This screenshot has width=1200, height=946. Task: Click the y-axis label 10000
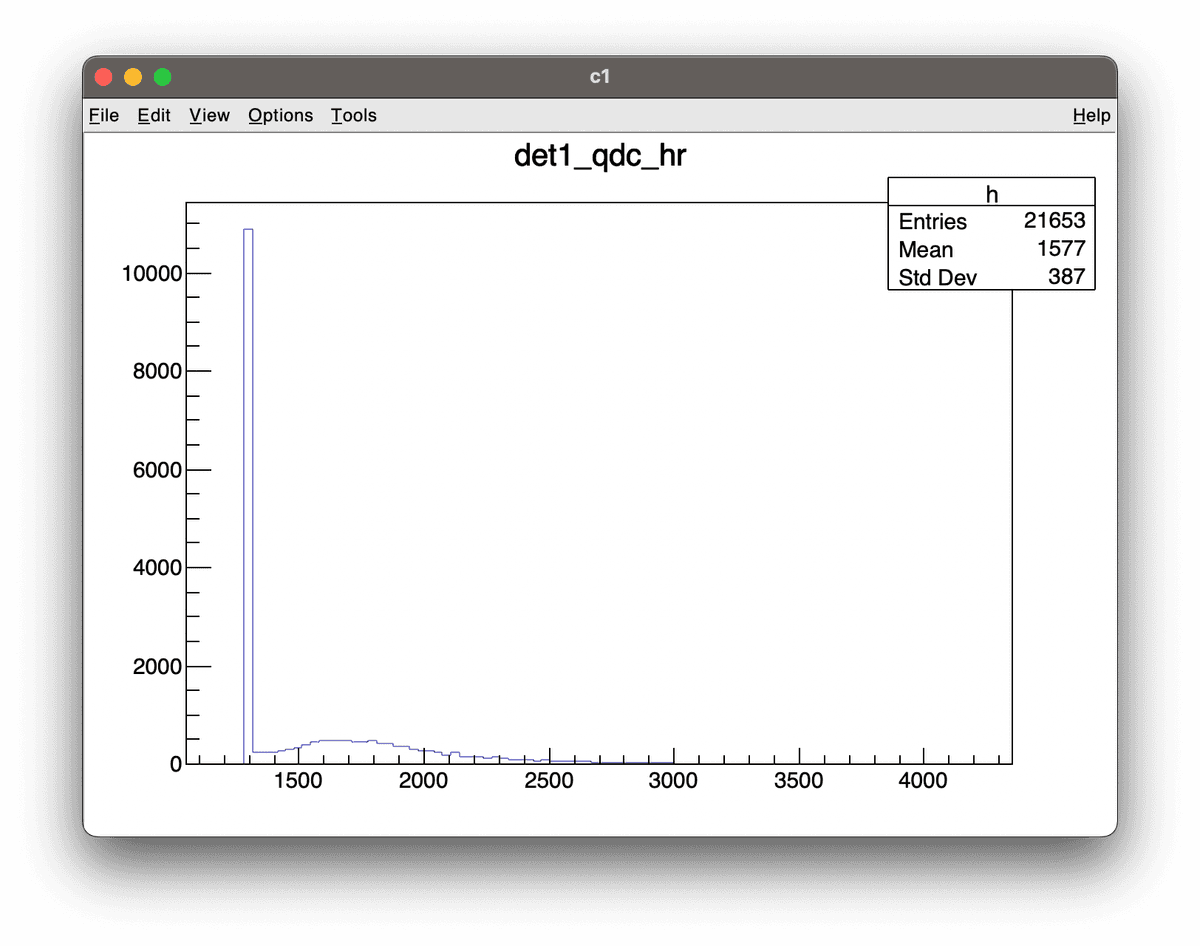(152, 274)
